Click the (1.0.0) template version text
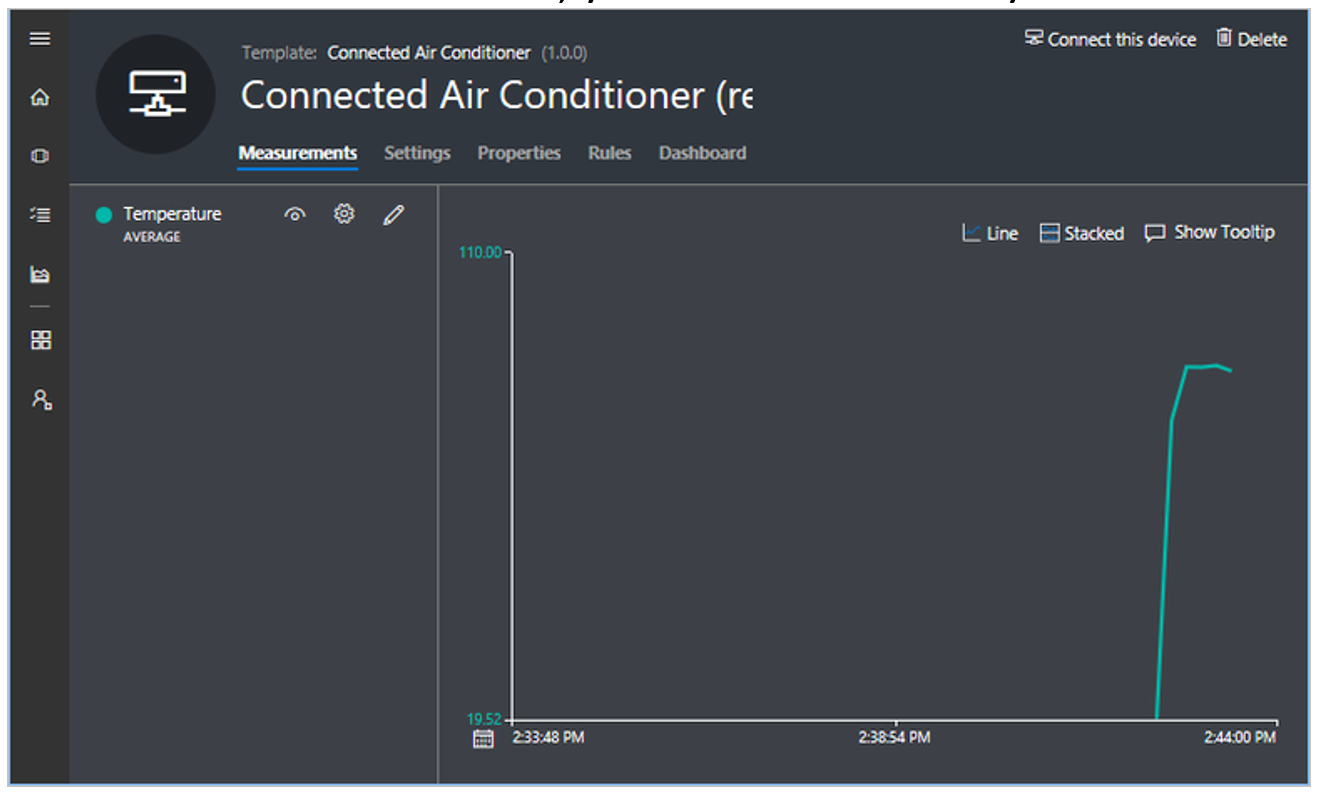This screenshot has width=1321, height=795. [564, 52]
